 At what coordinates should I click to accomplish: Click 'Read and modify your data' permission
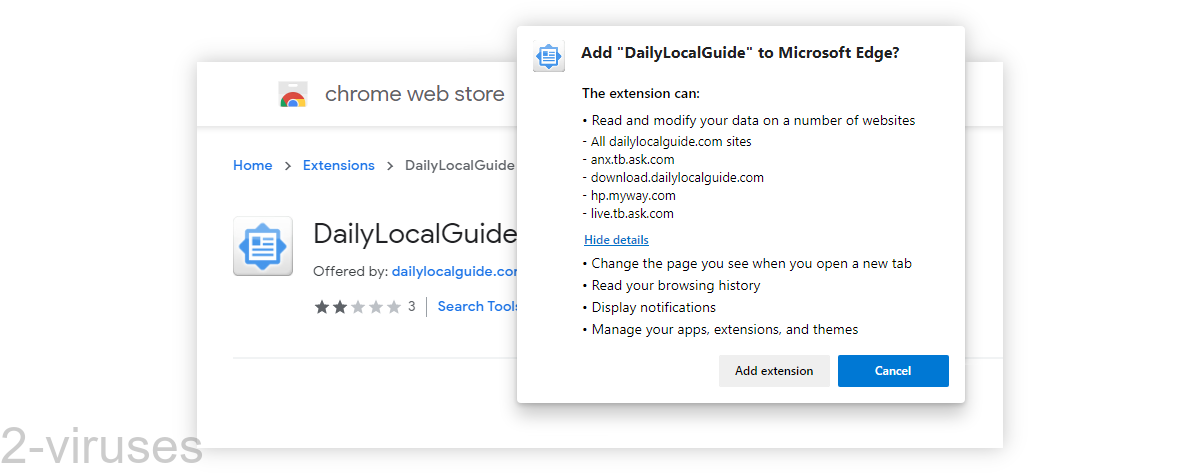(x=749, y=121)
